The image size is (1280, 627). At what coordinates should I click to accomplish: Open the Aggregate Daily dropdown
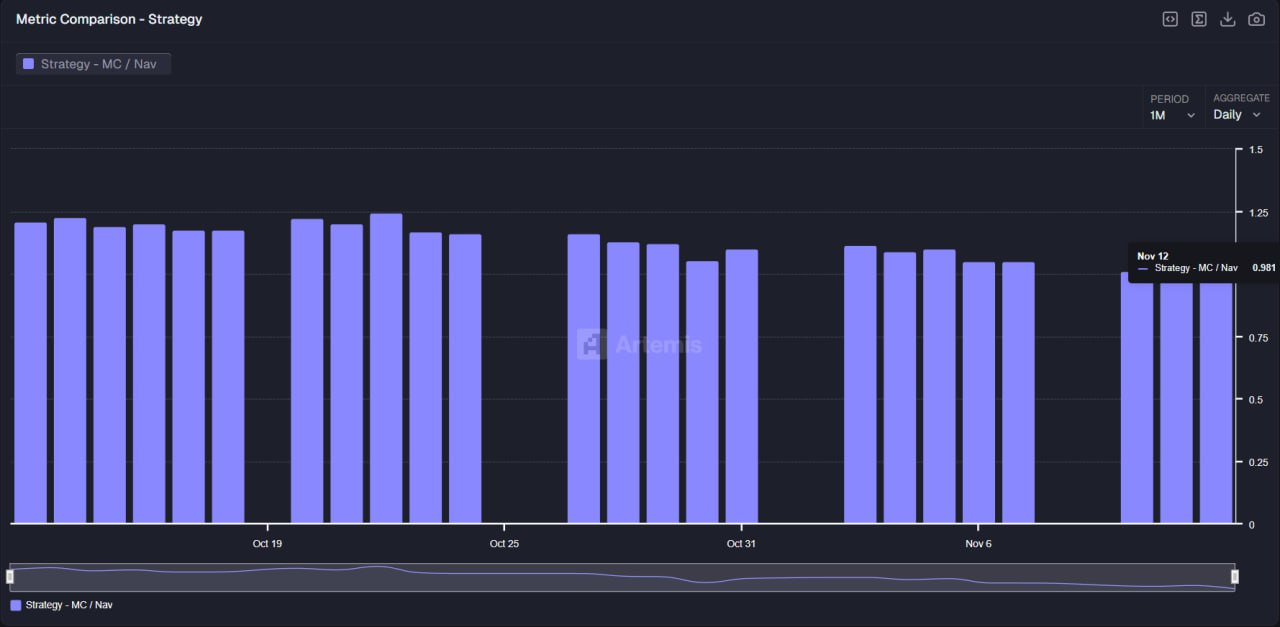[x=1236, y=115]
